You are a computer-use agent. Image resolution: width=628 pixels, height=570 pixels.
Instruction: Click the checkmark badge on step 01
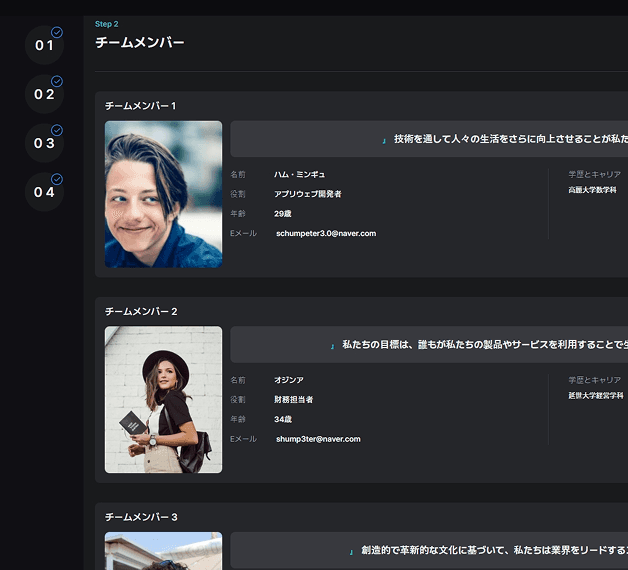[57, 33]
